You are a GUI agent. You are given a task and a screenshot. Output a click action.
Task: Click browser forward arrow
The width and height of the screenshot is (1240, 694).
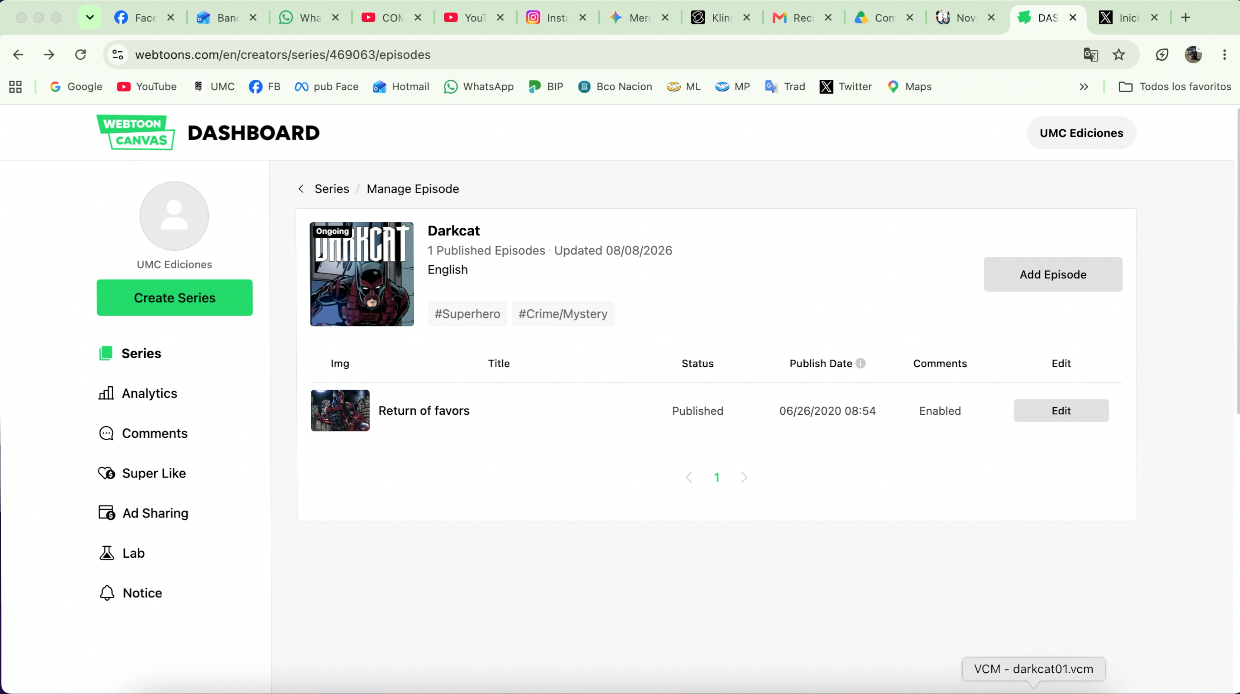49,55
